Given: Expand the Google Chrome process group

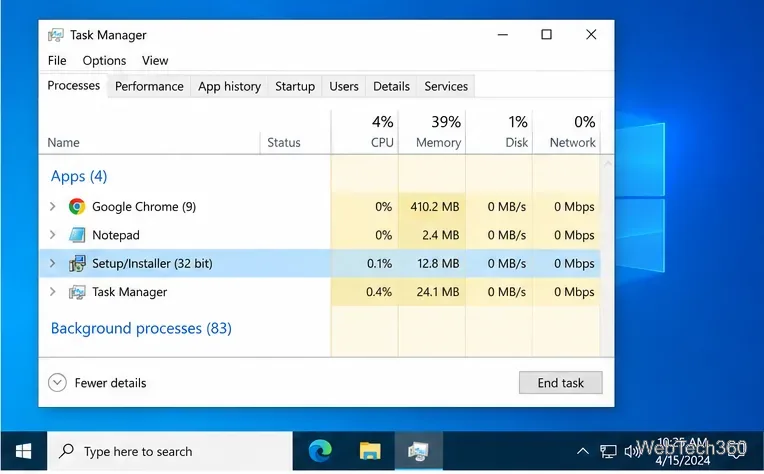Looking at the screenshot, I should pos(53,207).
